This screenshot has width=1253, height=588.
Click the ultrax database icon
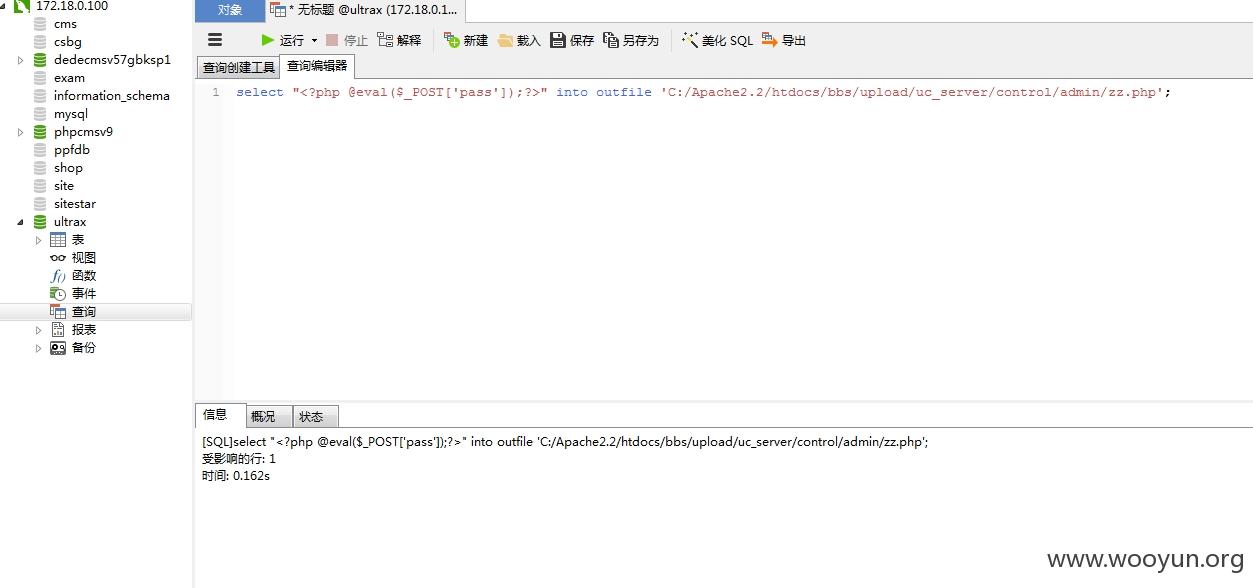40,222
